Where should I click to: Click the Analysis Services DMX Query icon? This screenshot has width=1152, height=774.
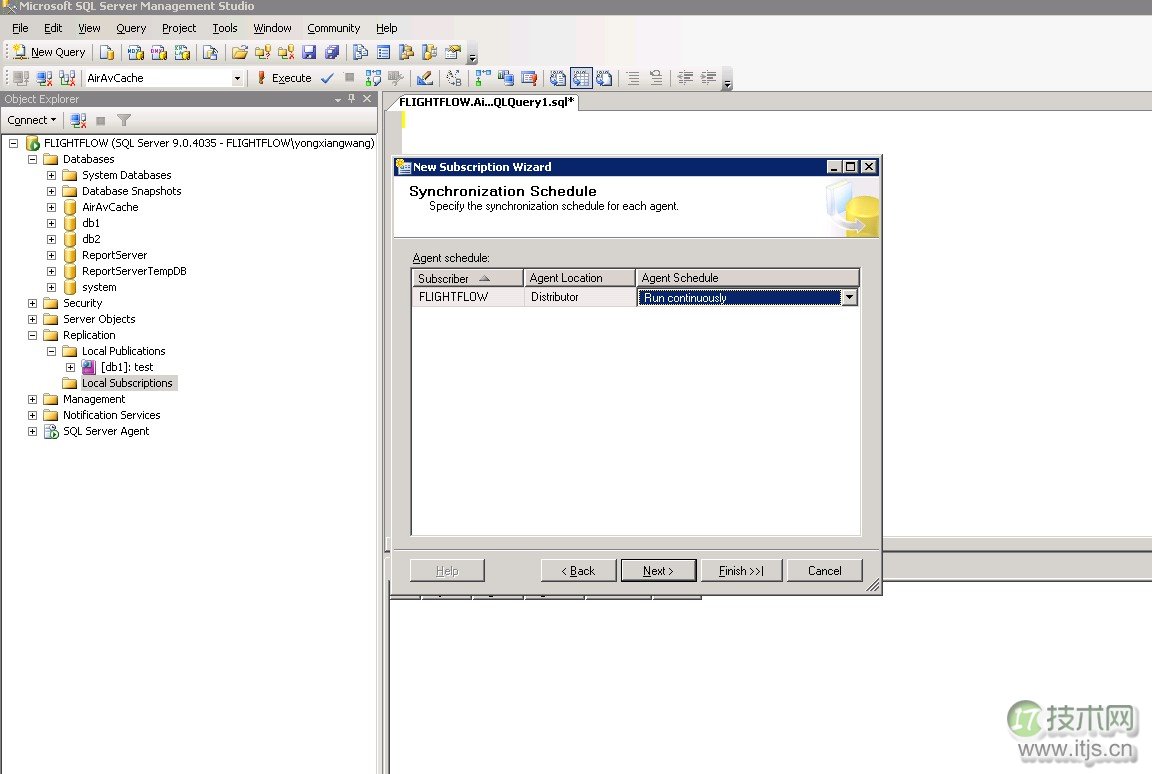159,52
